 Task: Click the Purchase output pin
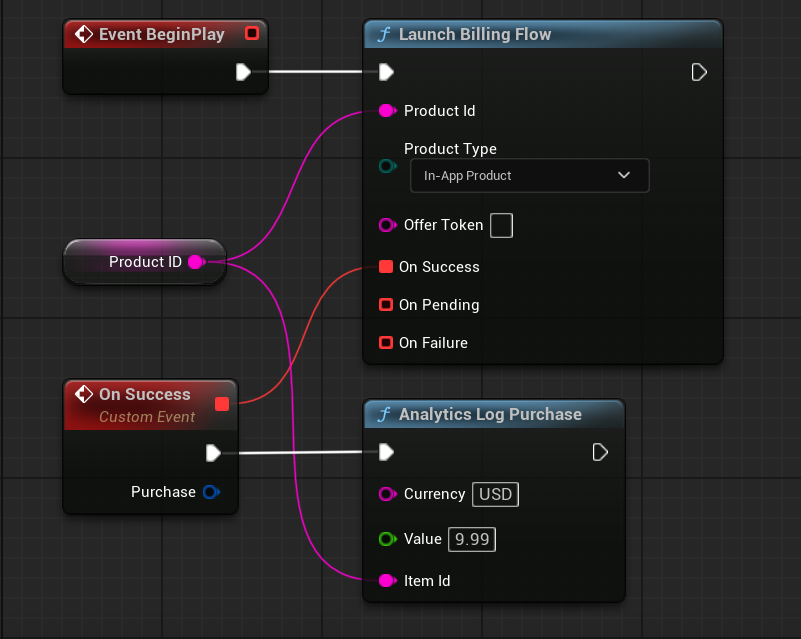coord(210,492)
